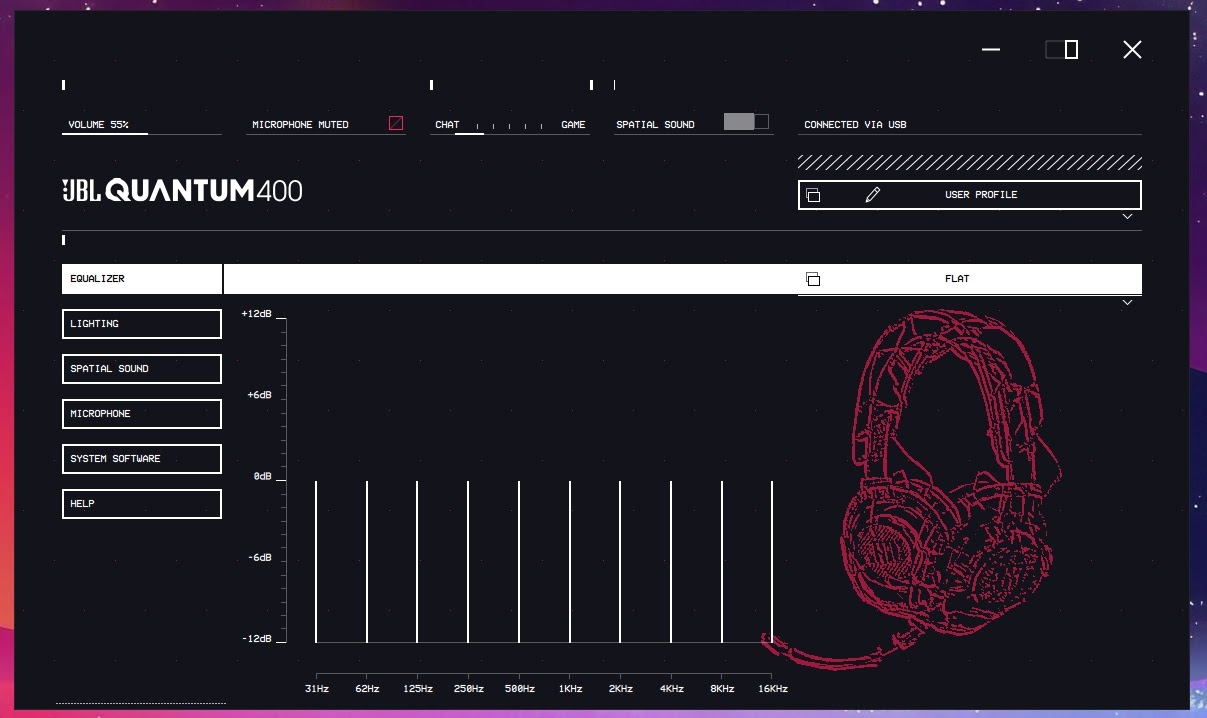The image size is (1207, 718).
Task: Click the MICROPHONE MUTED label
Action: coord(300,125)
